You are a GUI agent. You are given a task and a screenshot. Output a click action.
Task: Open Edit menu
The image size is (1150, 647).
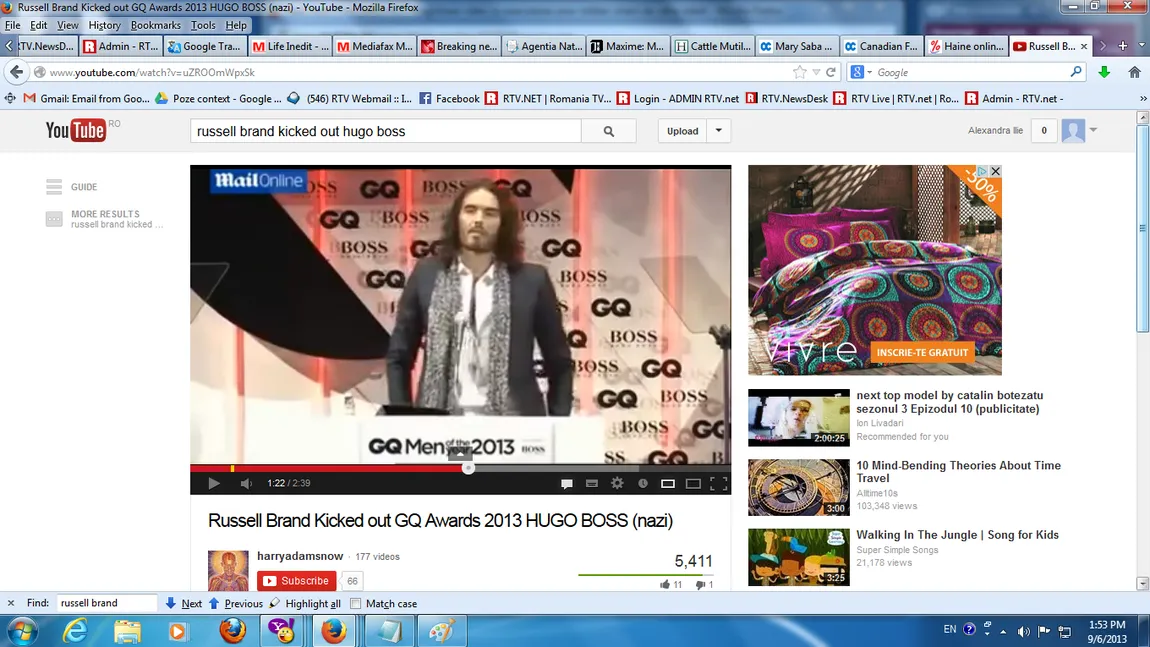tap(38, 25)
